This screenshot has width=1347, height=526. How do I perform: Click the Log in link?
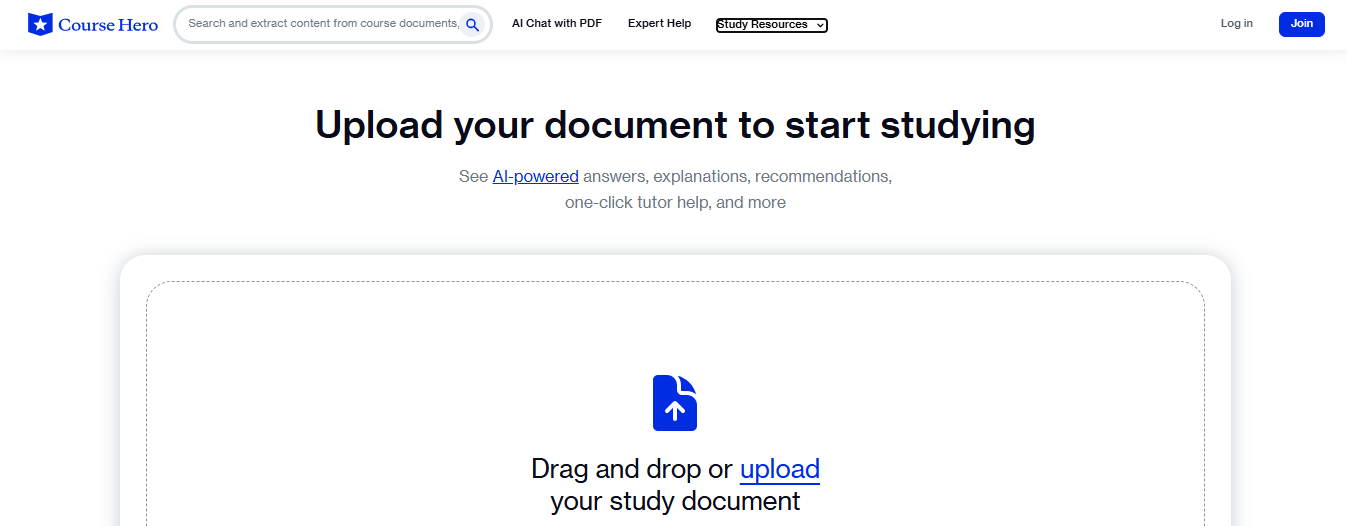[1236, 23]
